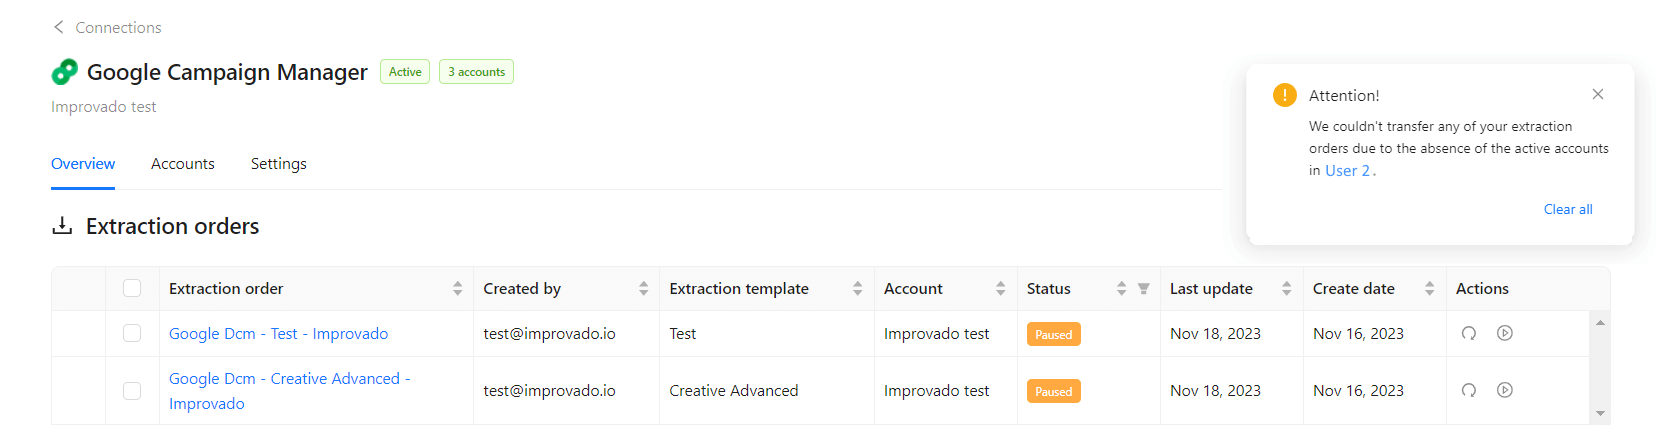Click the back arrow next to Connections
The height and width of the screenshot is (436, 1656).
point(58,27)
